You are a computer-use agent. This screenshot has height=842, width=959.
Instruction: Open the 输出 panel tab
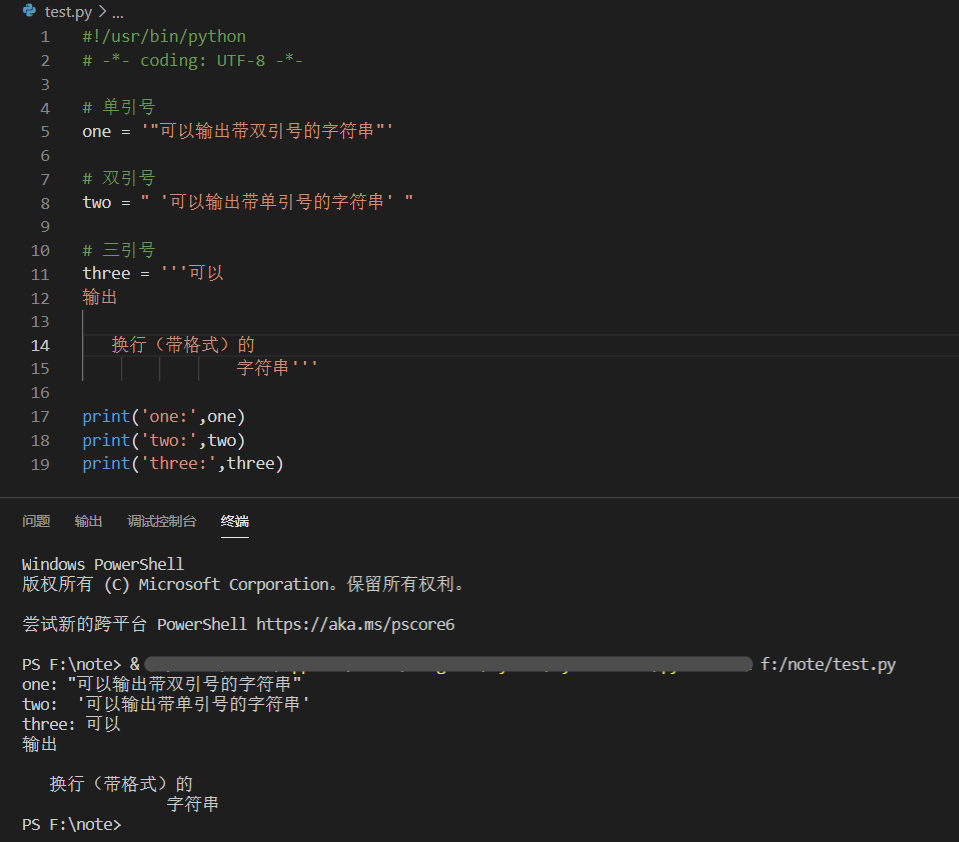(88, 521)
